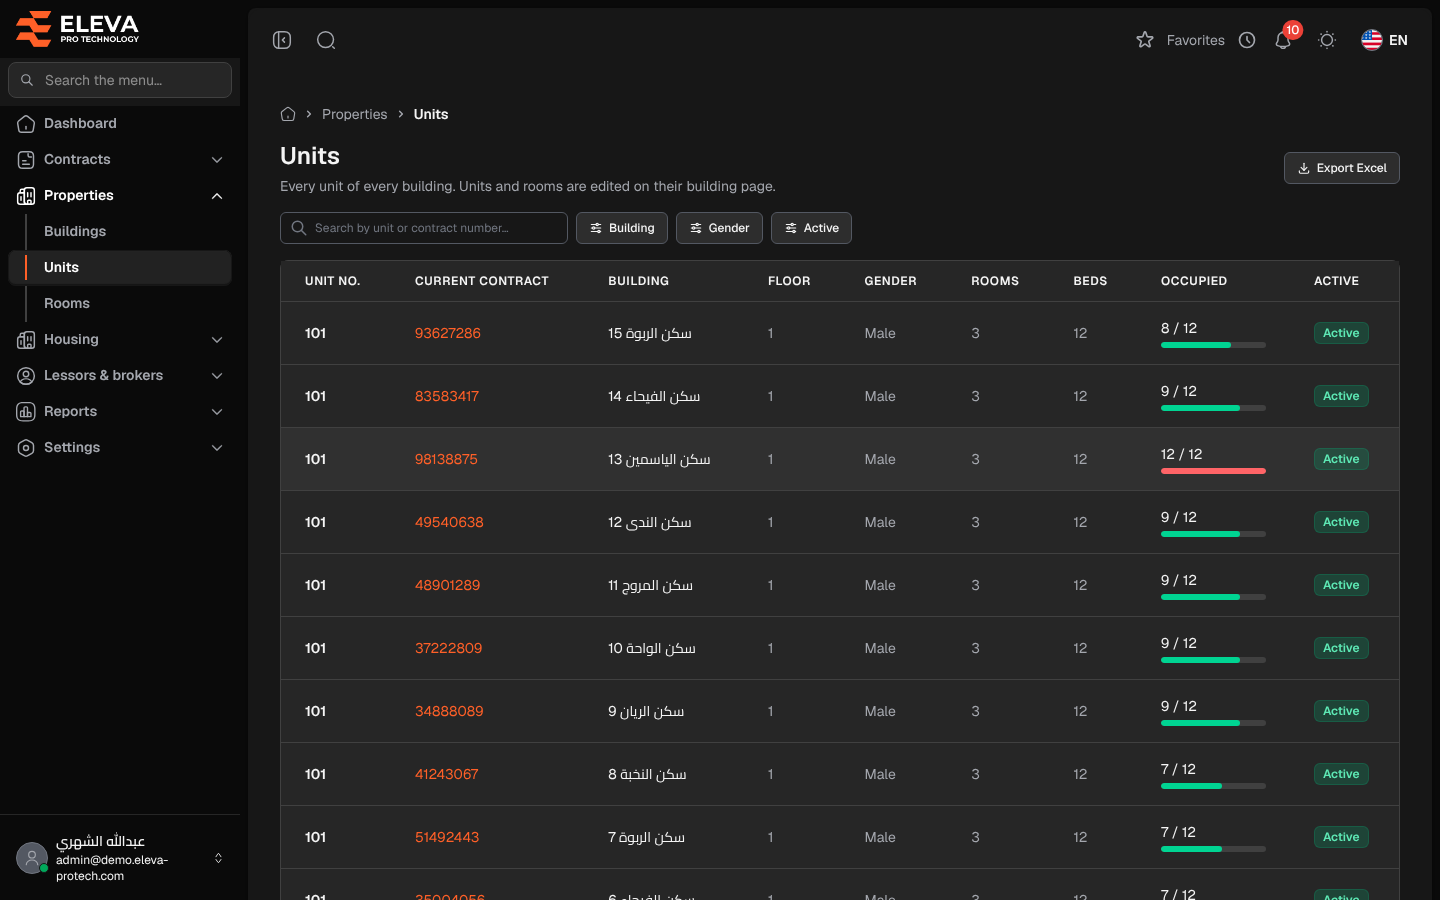Click the Housing icon in sidebar
Viewport: 1440px width, 900px height.
point(26,339)
